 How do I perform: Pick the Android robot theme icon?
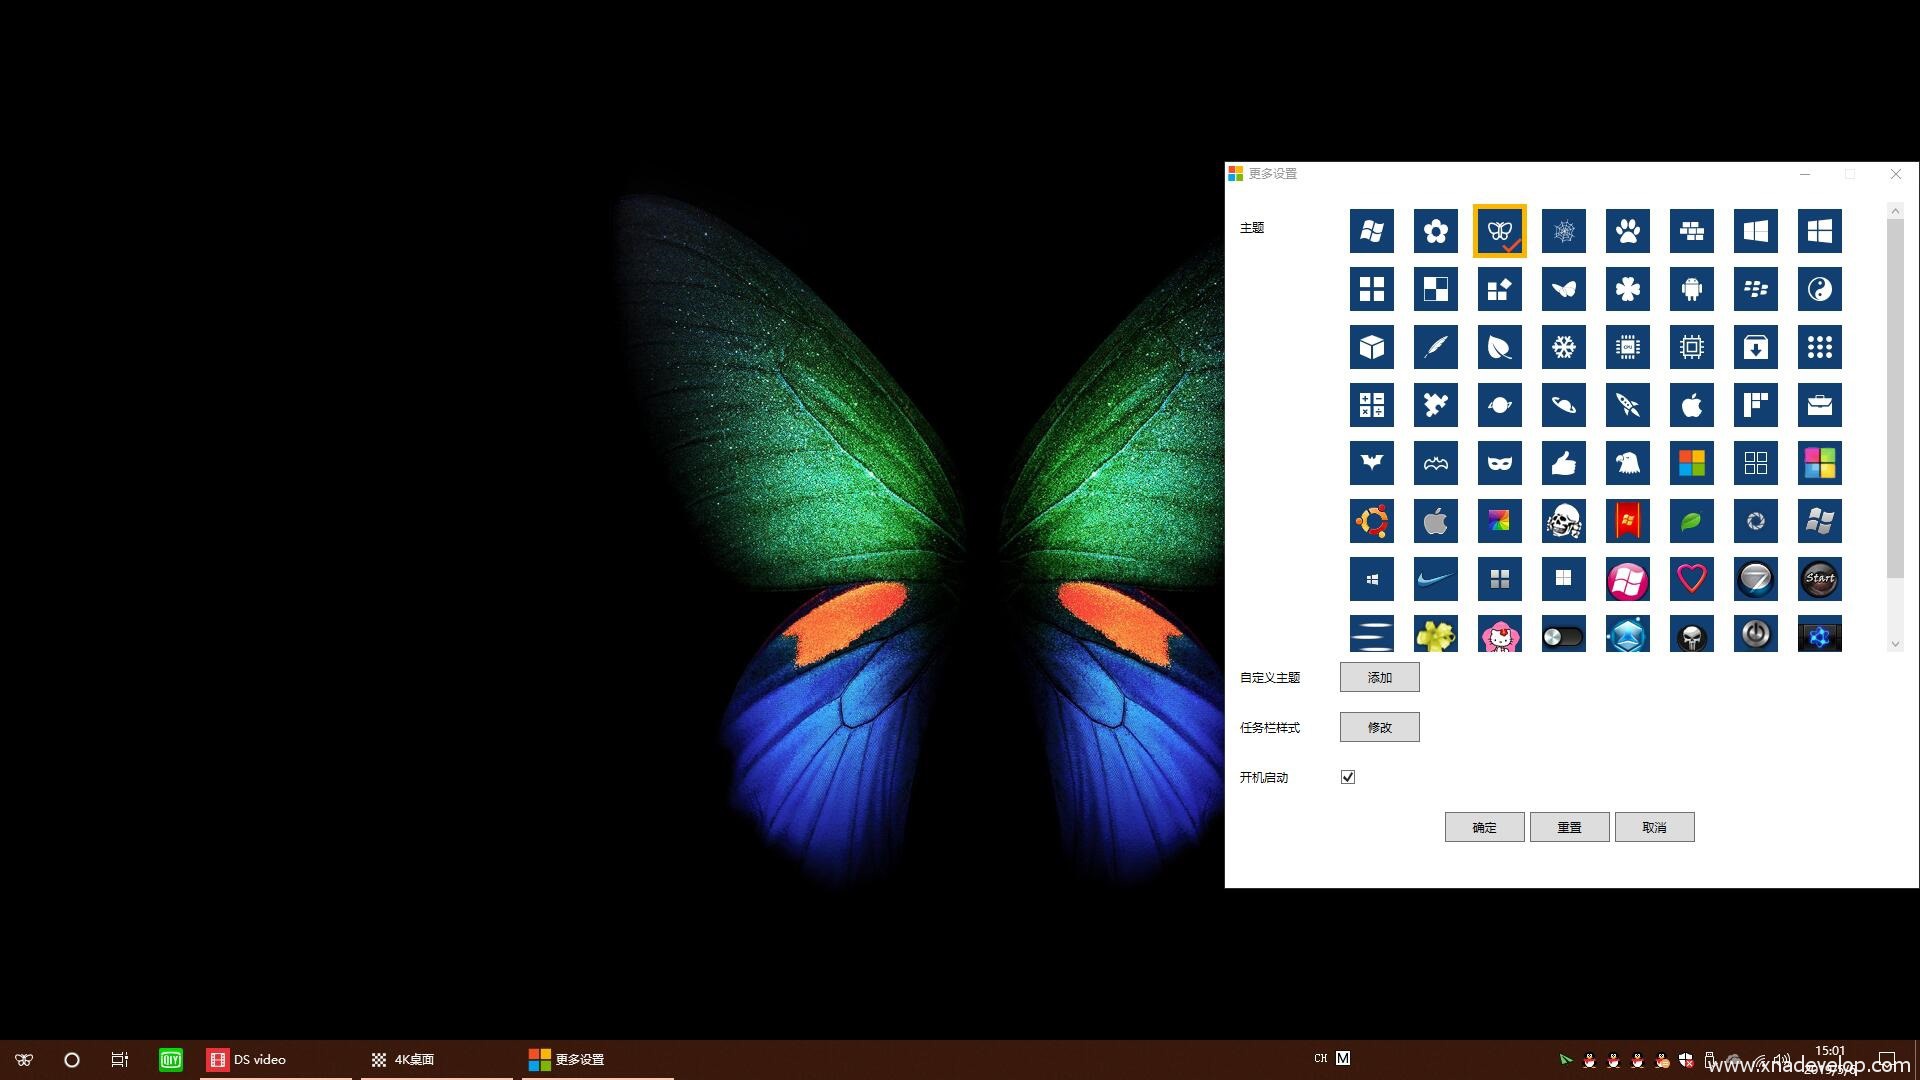pos(1691,289)
